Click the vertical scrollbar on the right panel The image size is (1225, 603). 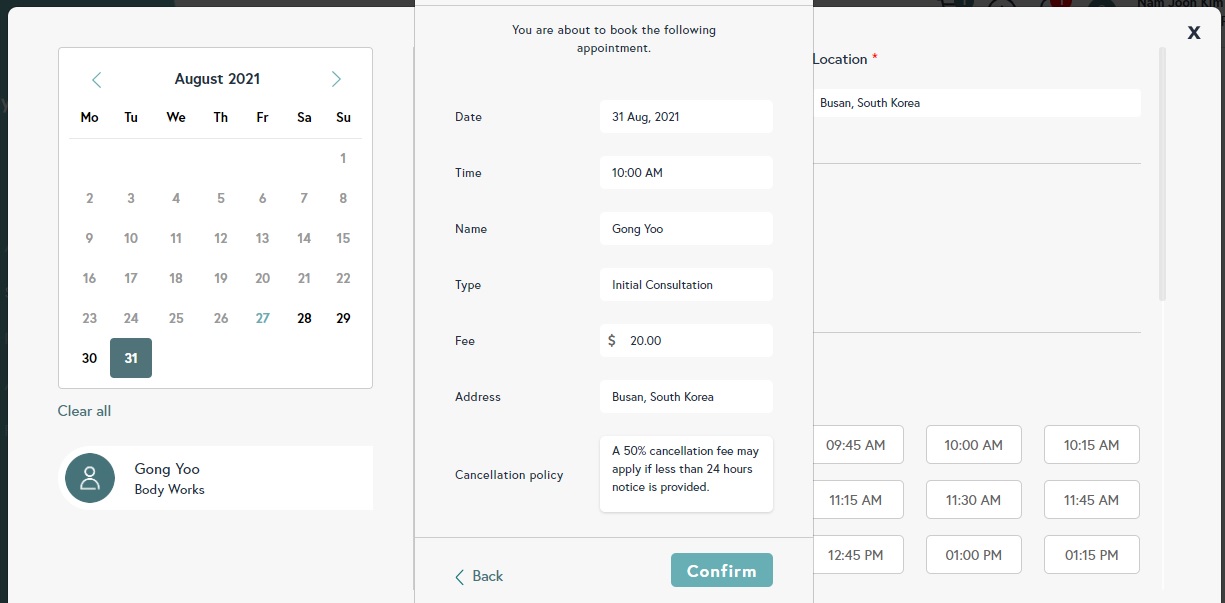[x=1162, y=174]
